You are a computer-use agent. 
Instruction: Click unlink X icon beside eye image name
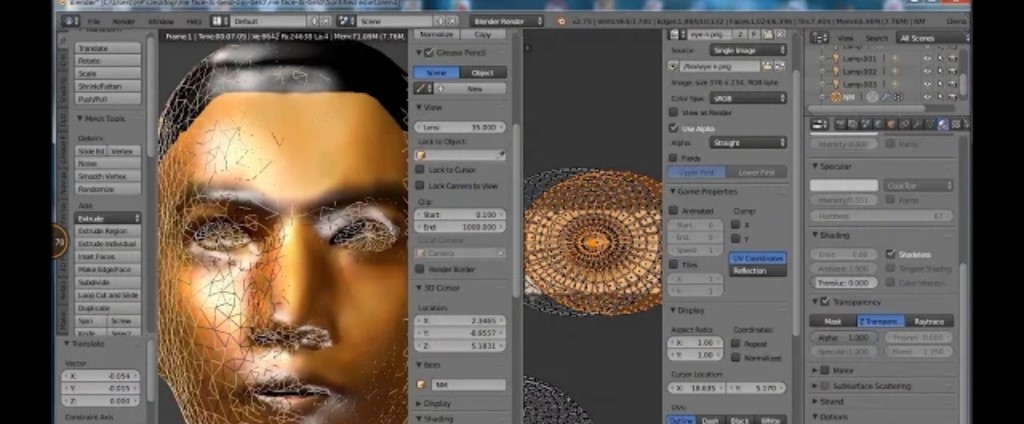point(780,34)
